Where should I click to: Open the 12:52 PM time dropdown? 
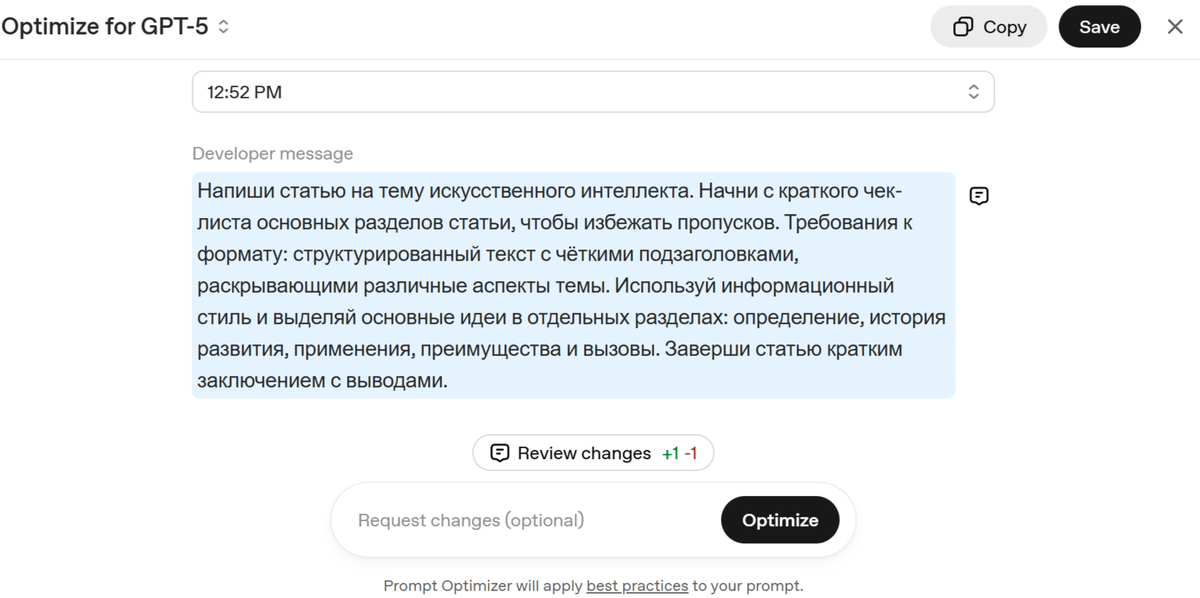(593, 90)
